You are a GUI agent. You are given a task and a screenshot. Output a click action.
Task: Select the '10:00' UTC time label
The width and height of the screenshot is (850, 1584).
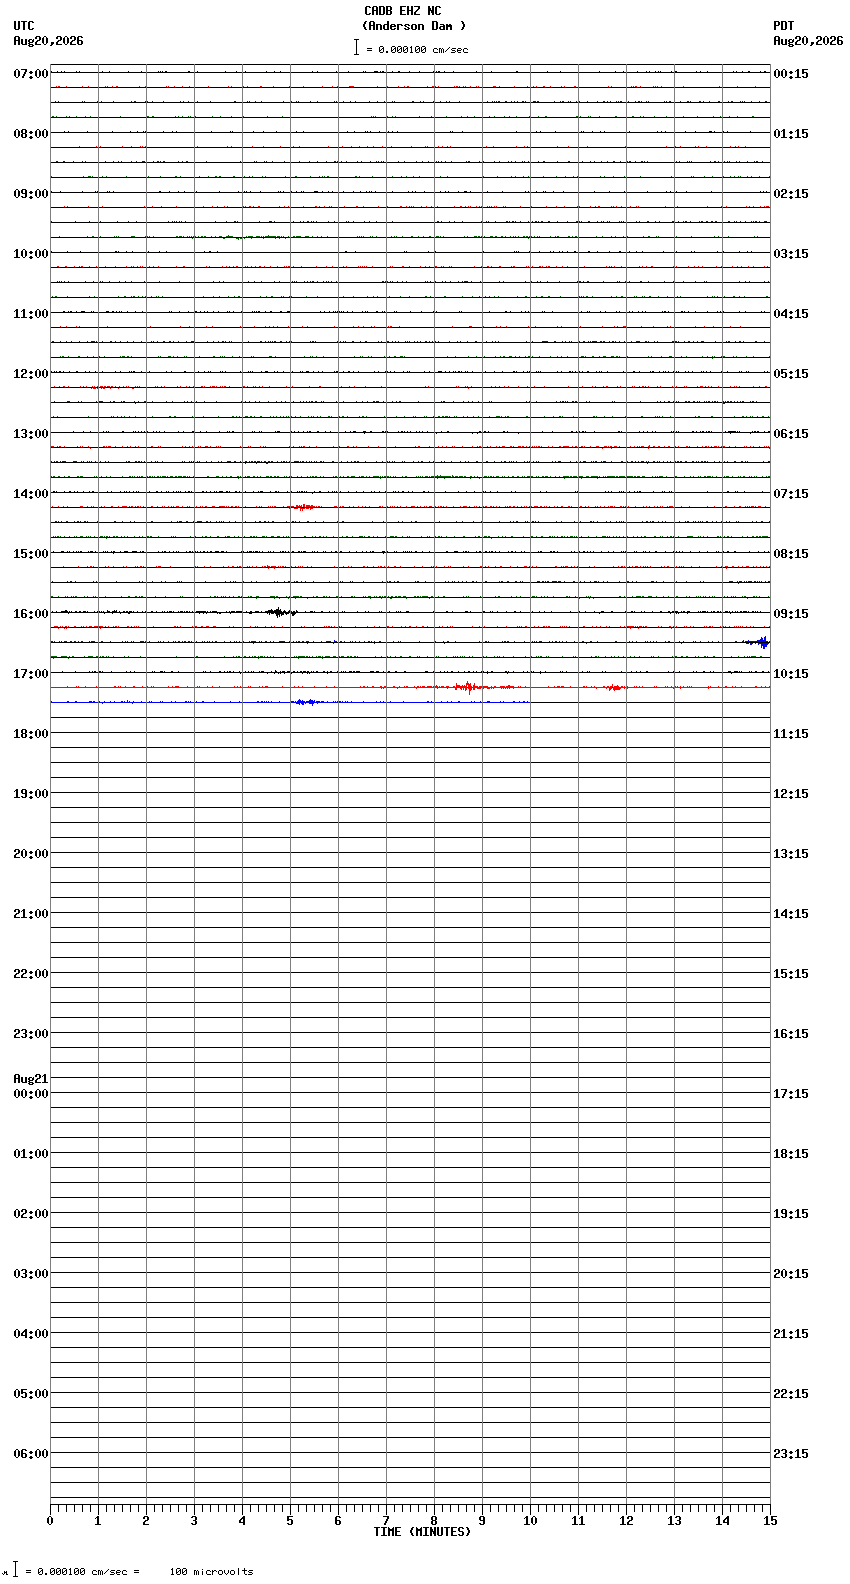tap(31, 254)
